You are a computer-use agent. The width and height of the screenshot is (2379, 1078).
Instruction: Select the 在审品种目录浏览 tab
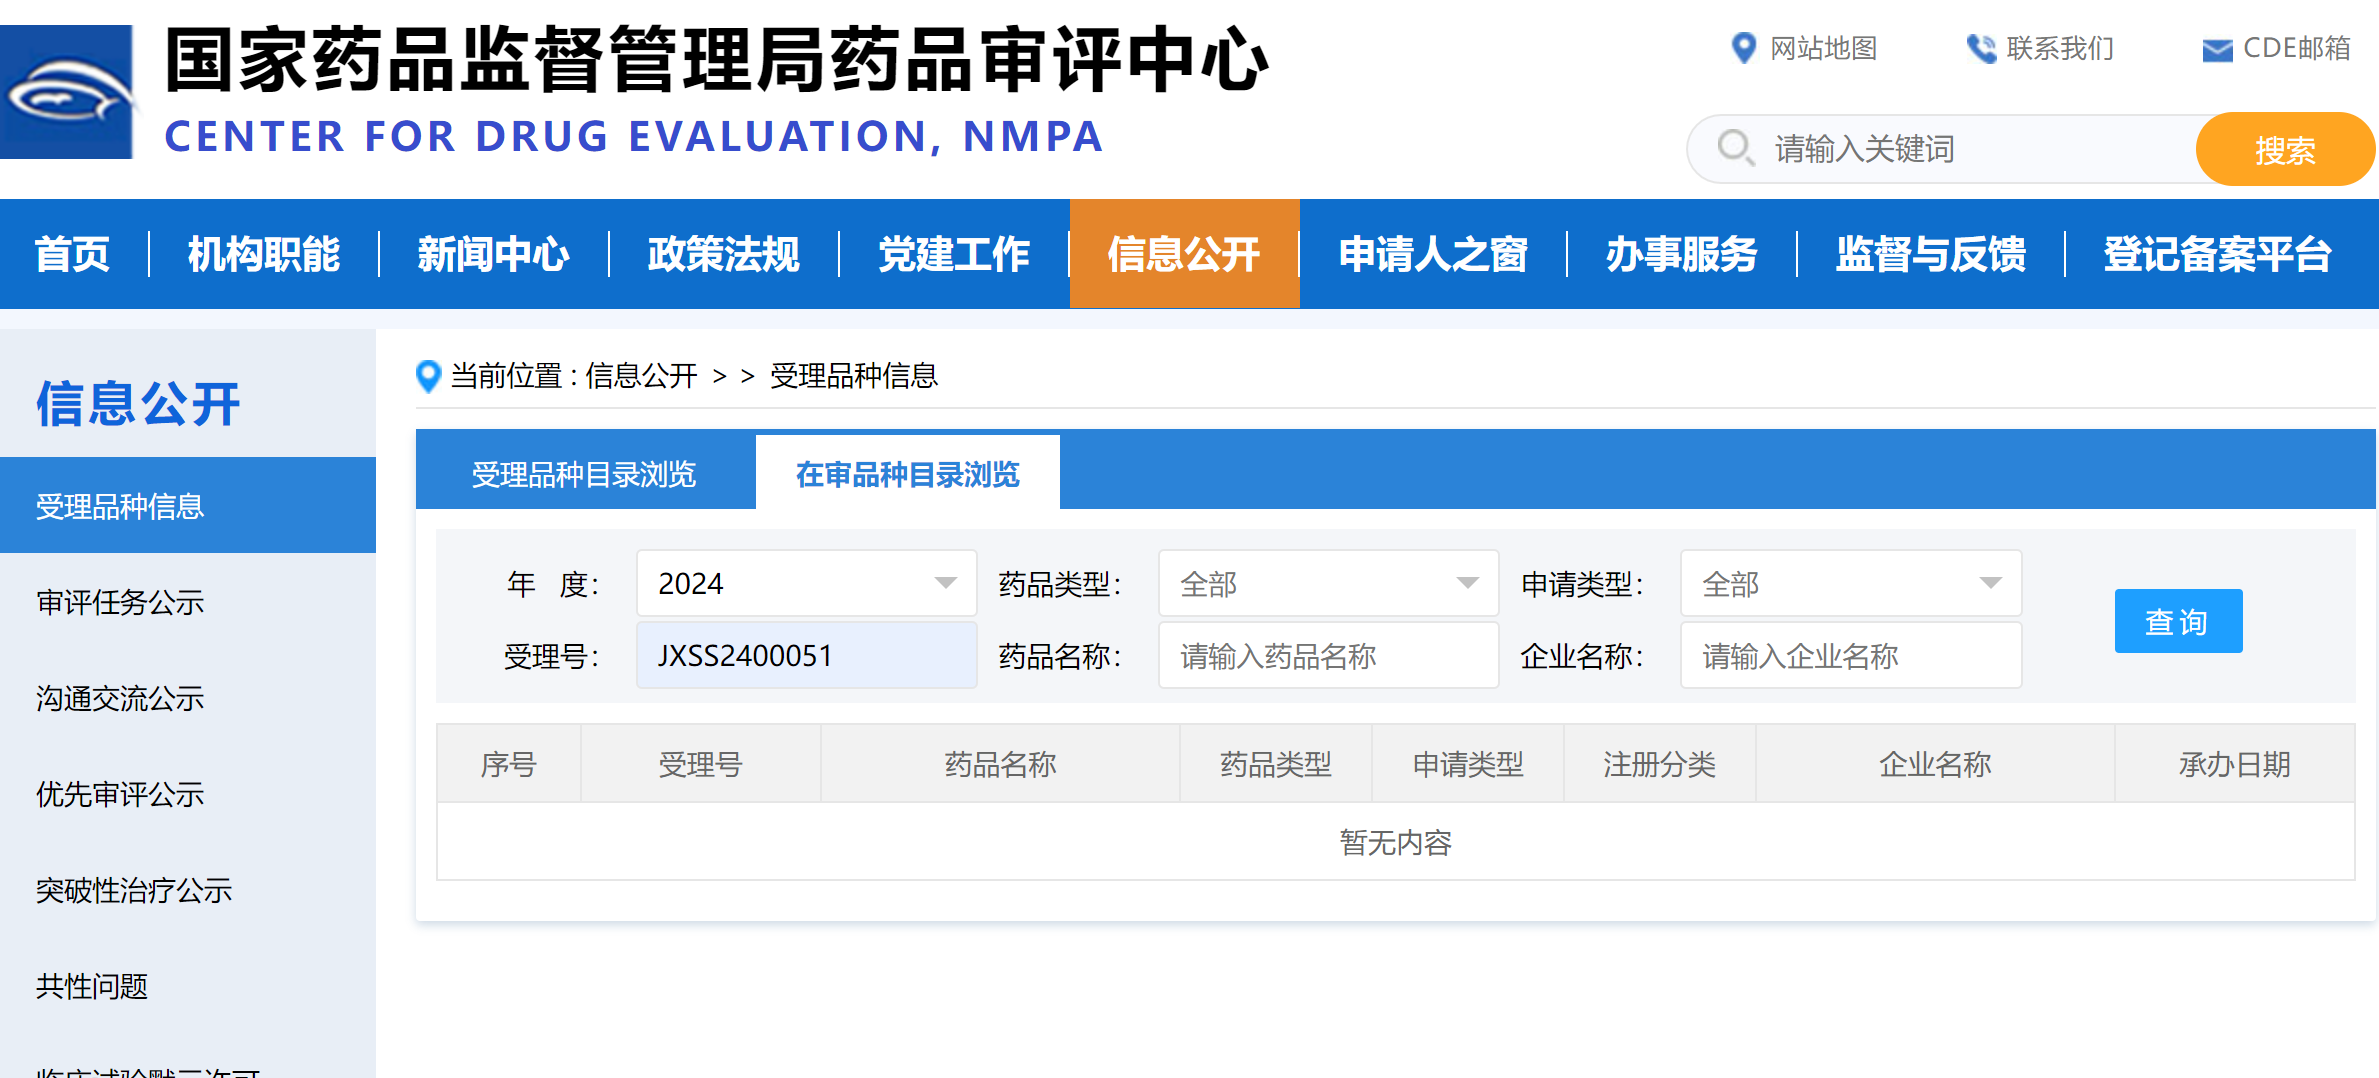(x=908, y=474)
